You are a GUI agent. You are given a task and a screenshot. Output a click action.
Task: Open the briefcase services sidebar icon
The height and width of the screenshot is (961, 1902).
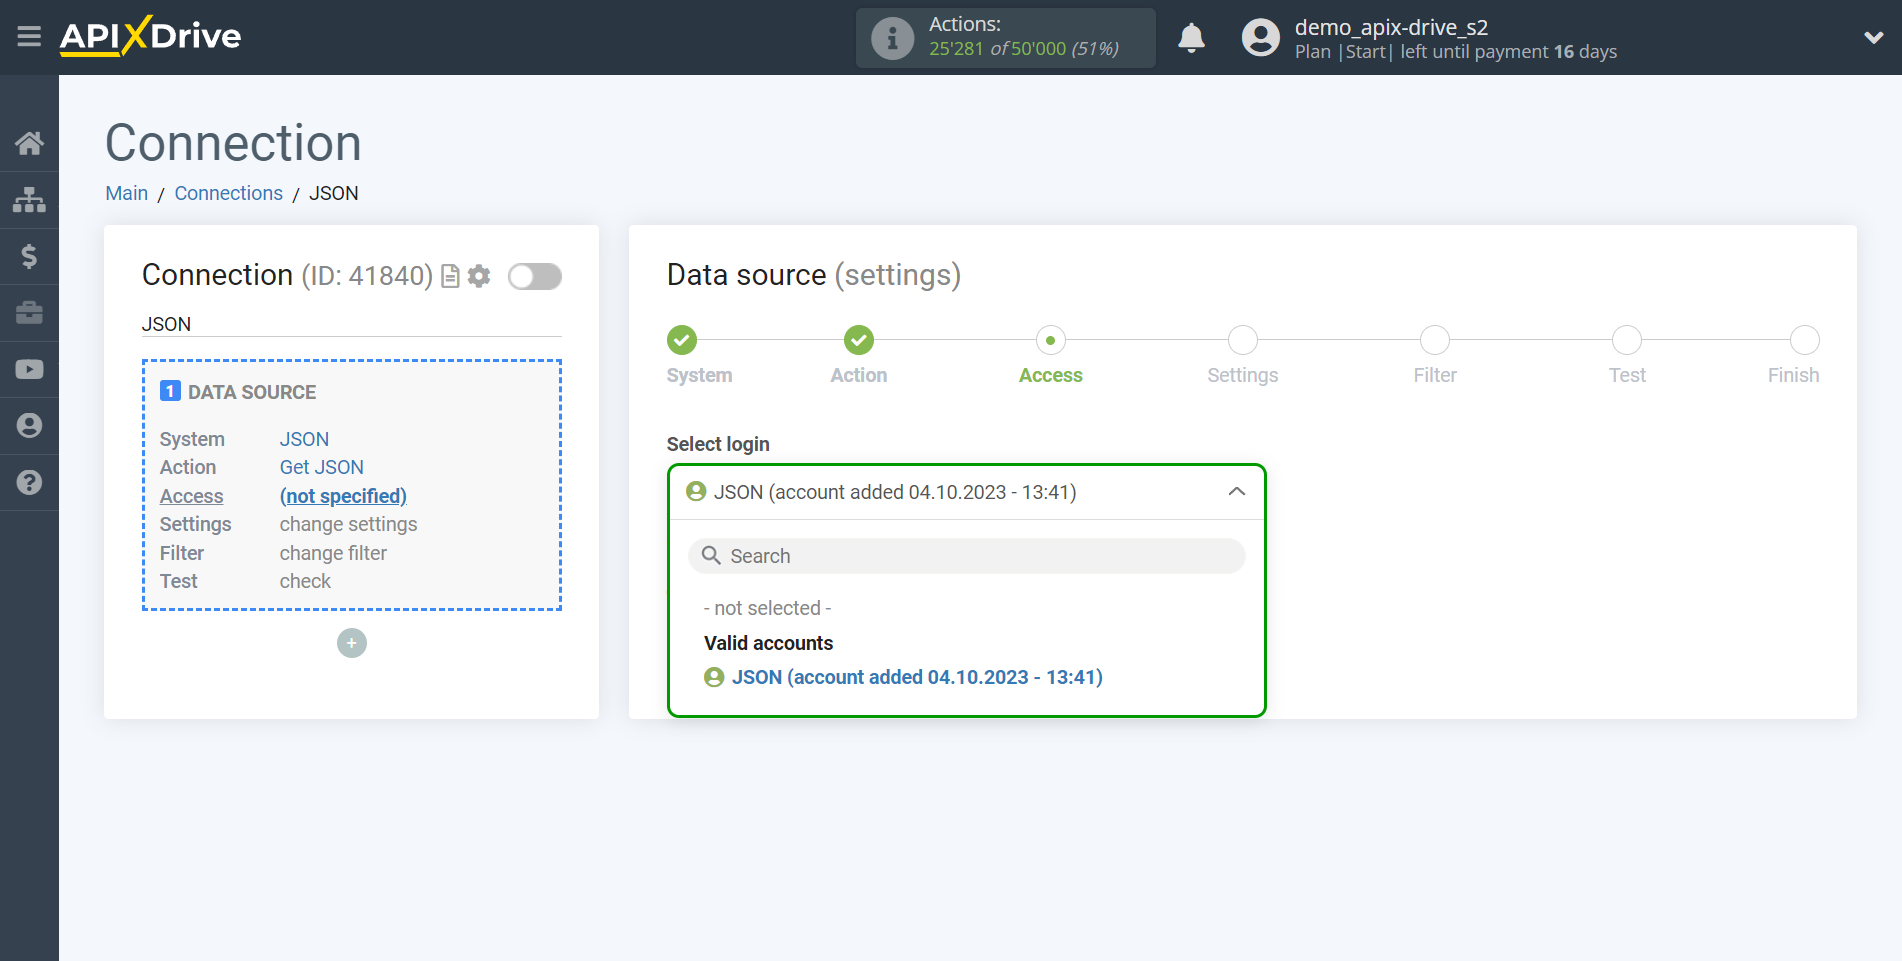click(29, 313)
